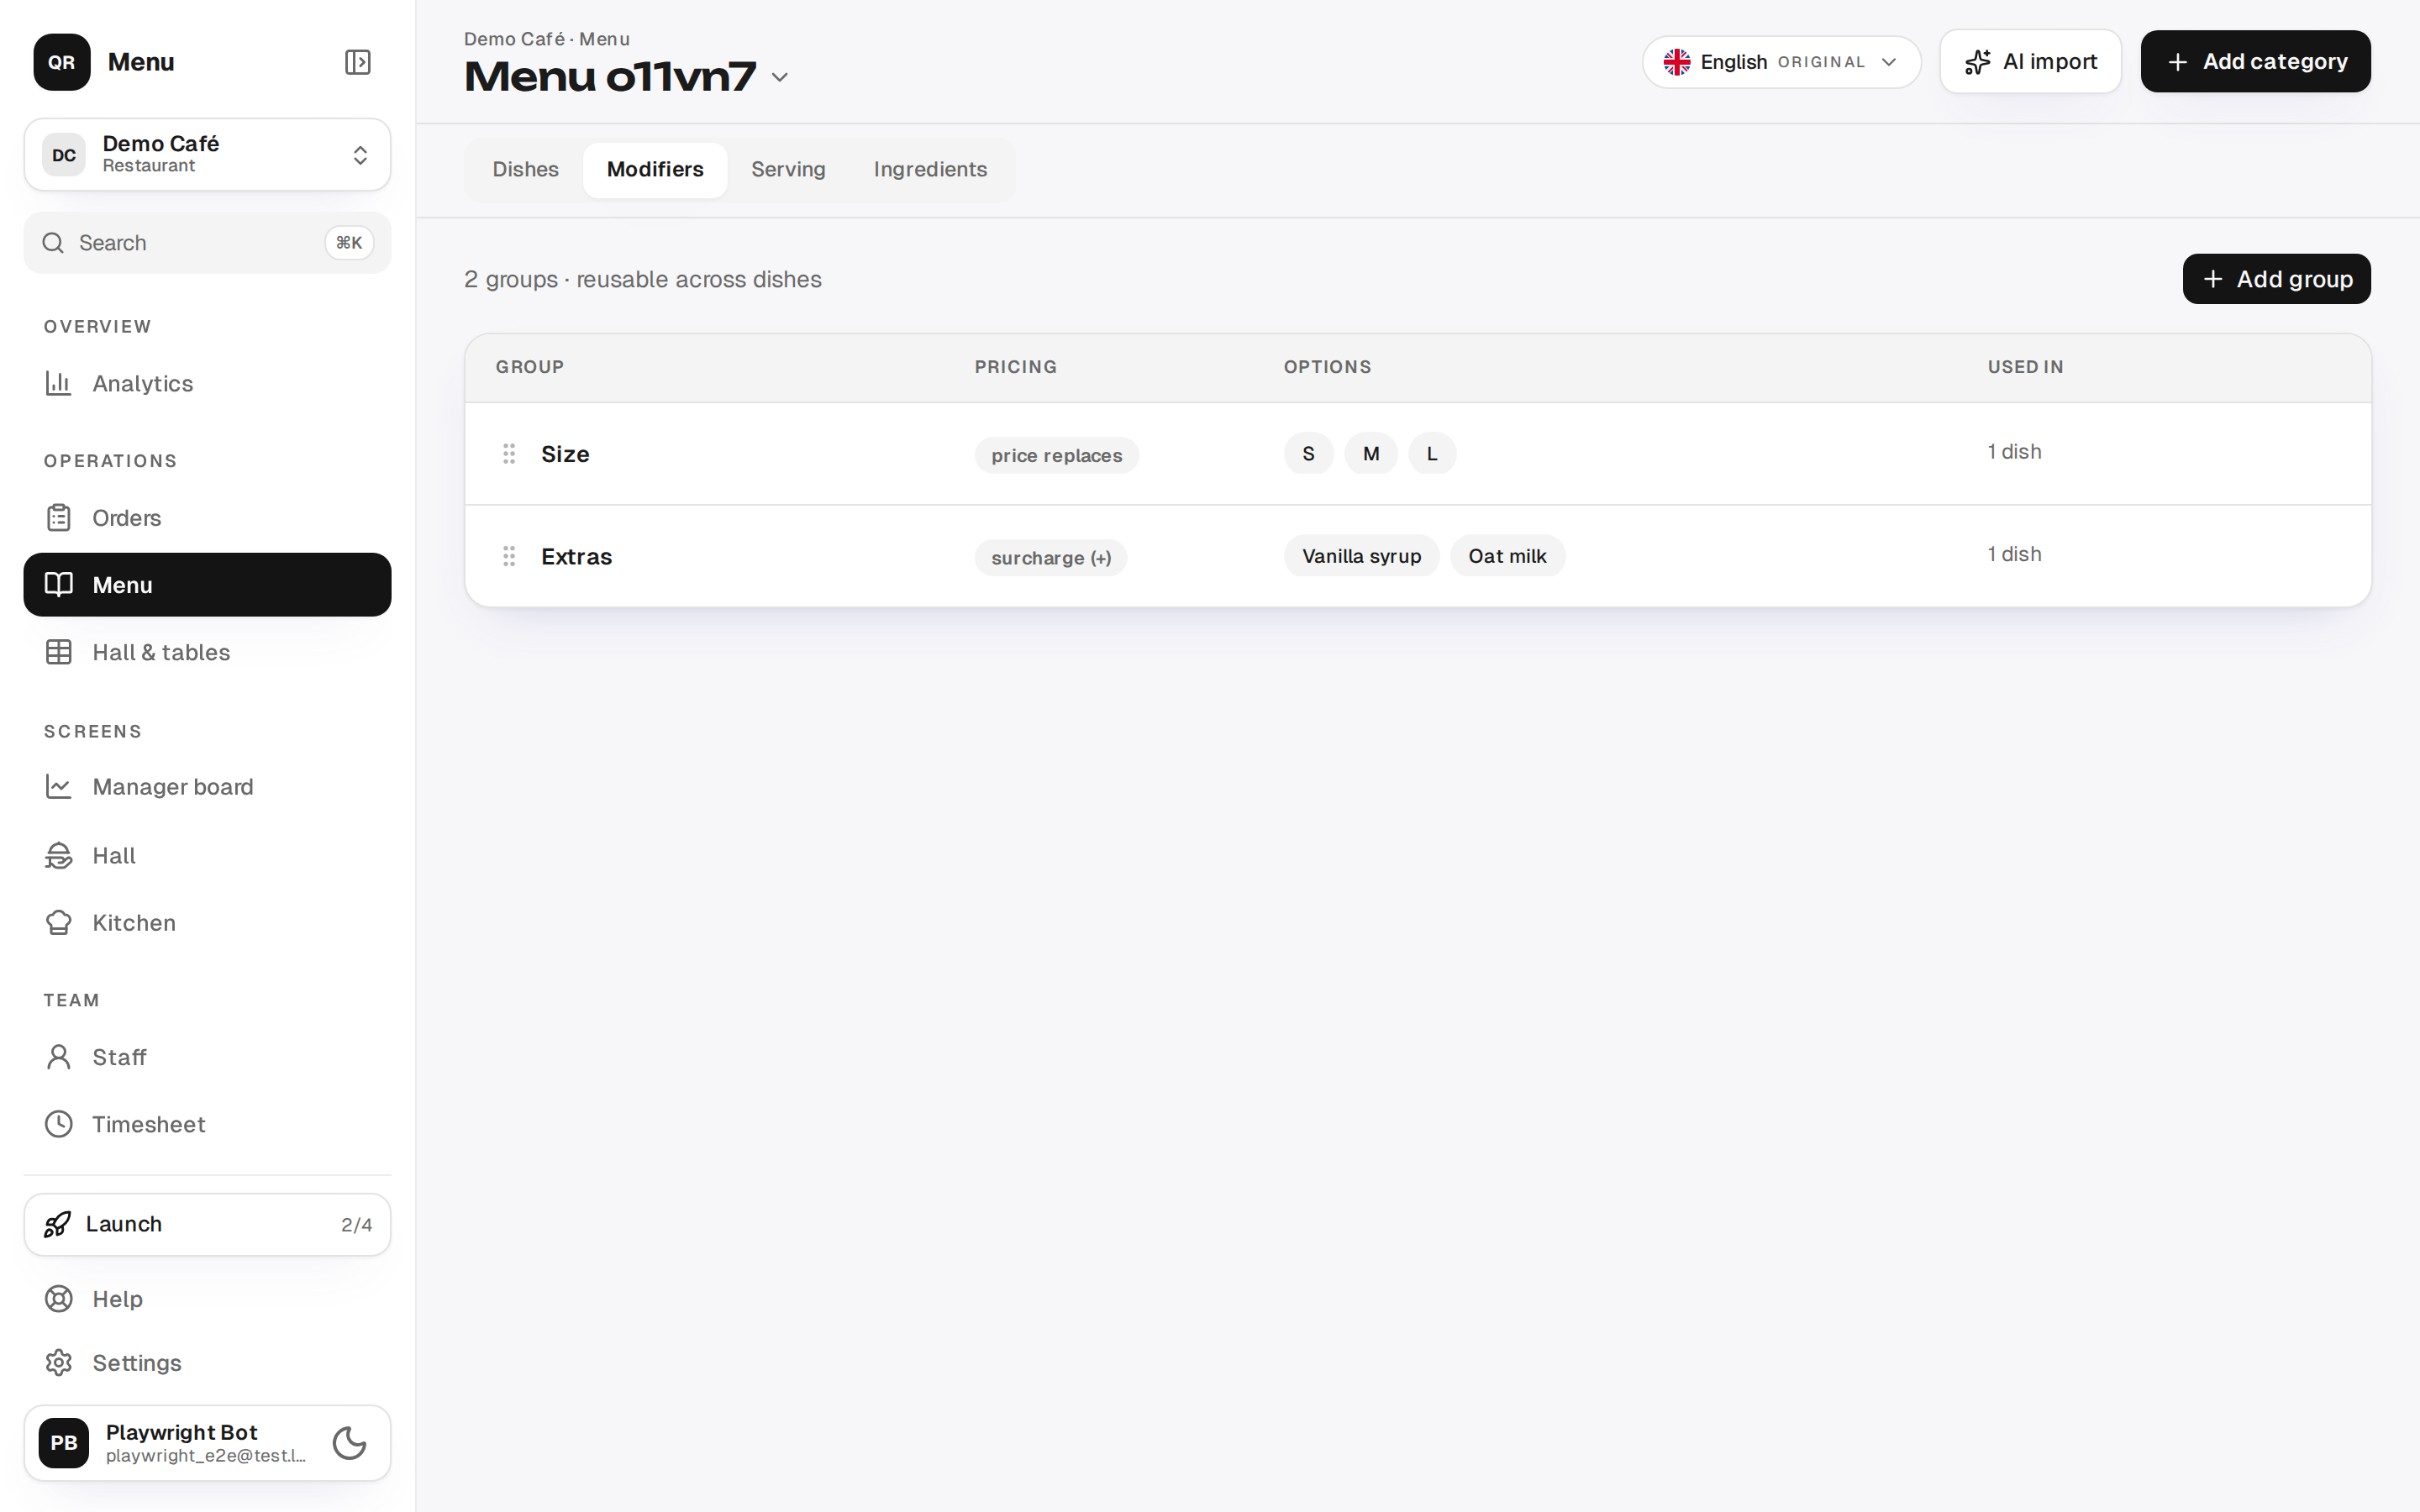Image resolution: width=2420 pixels, height=1512 pixels.
Task: Expand the Demo Café restaurant switcher
Action: 207,155
